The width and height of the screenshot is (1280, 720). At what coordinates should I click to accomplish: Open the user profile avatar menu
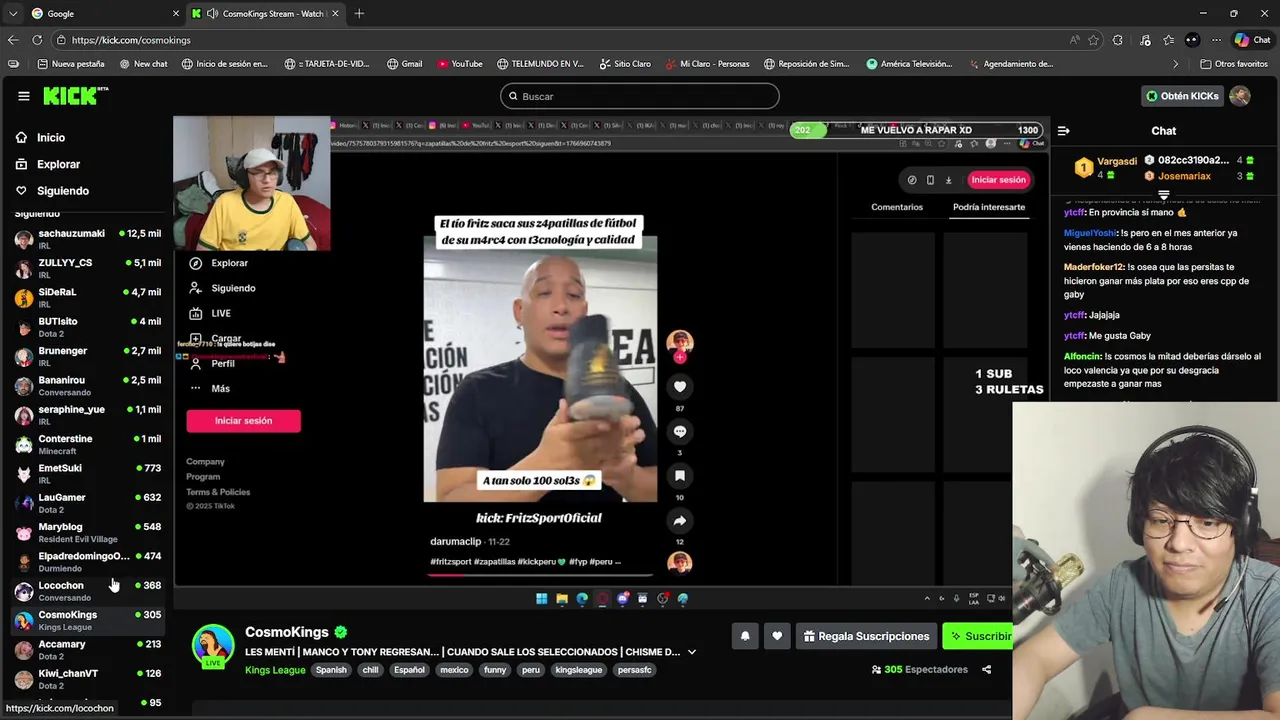[x=1240, y=96]
